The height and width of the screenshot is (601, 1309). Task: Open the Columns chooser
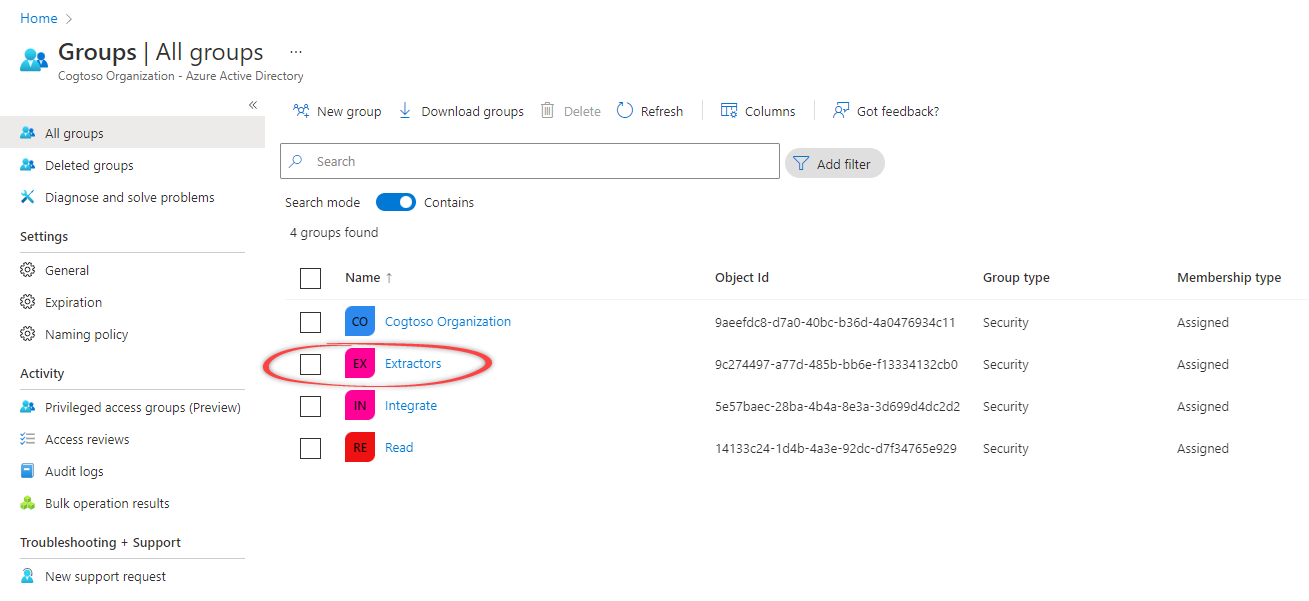(x=757, y=111)
